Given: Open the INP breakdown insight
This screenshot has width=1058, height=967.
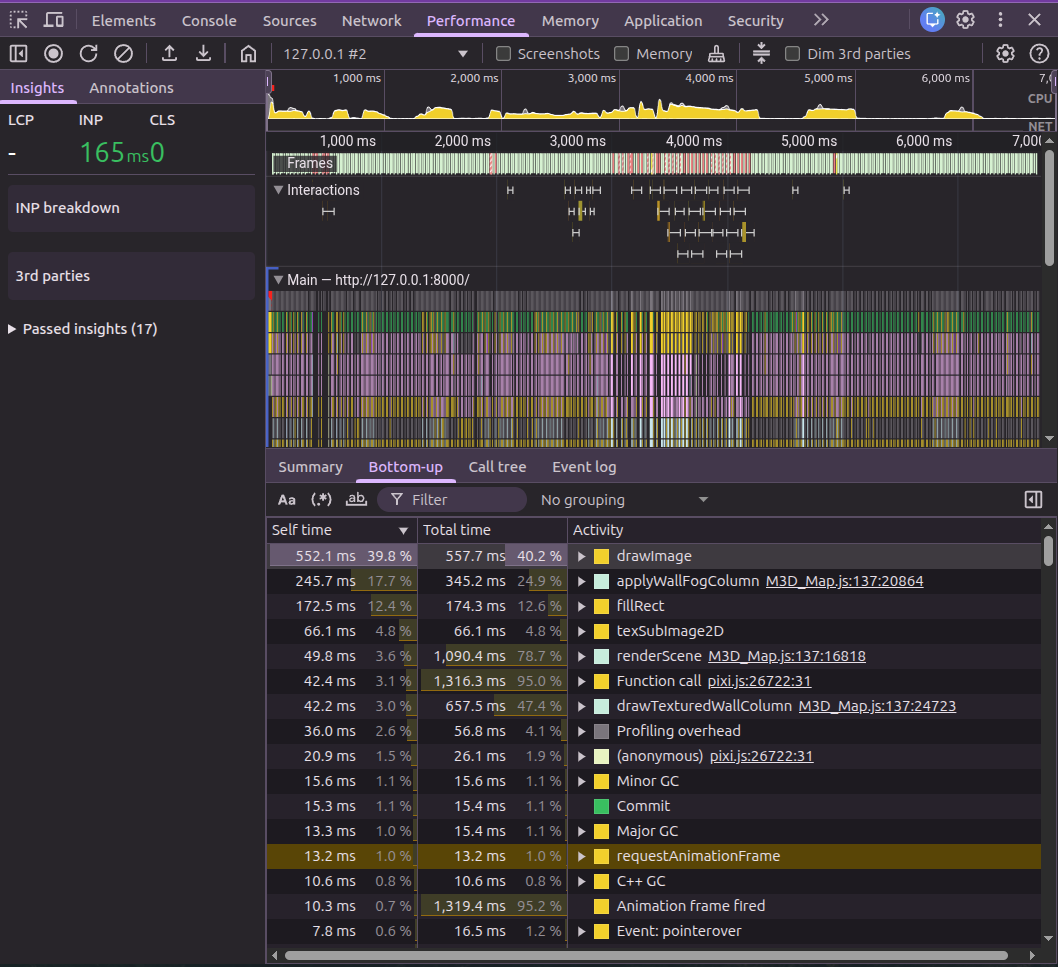Looking at the screenshot, I should click(x=132, y=208).
